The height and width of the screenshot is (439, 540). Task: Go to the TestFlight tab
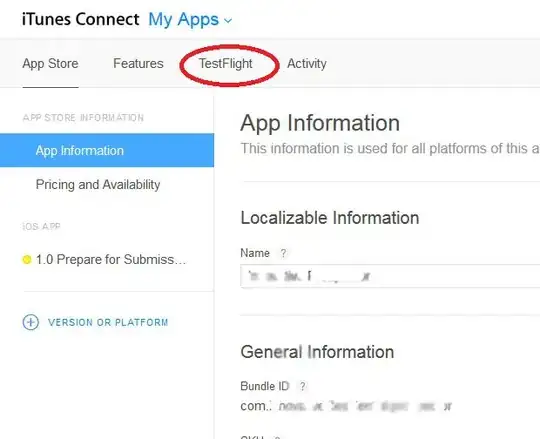pos(226,64)
